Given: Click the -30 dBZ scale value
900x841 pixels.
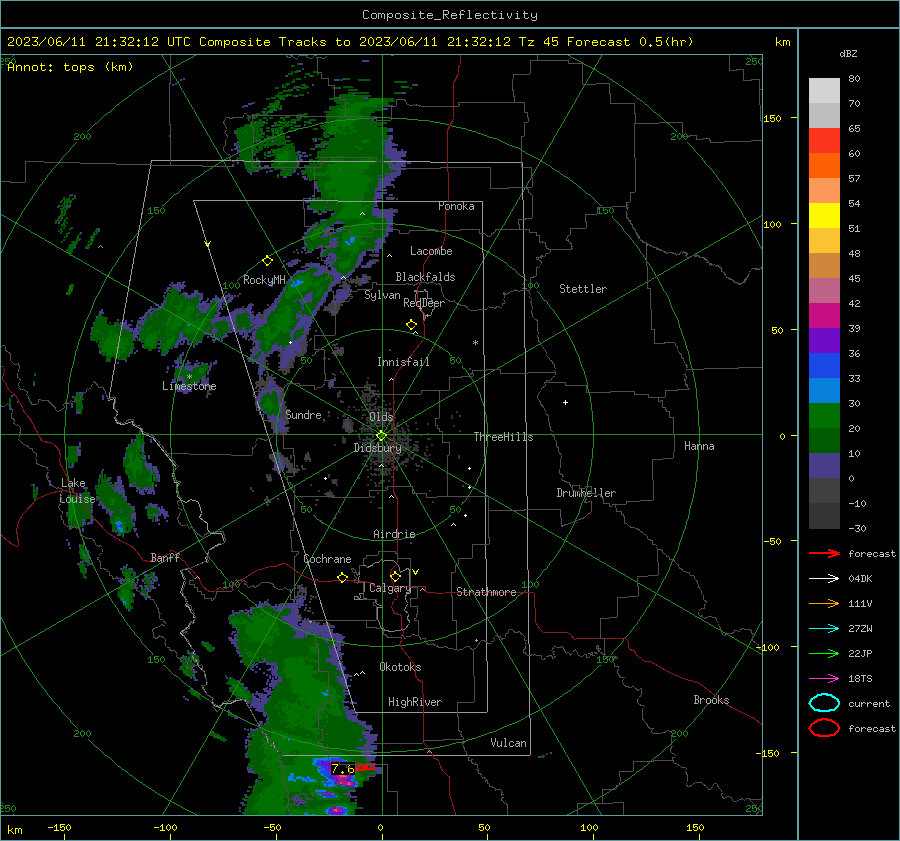Looking at the screenshot, I should coord(857,528).
